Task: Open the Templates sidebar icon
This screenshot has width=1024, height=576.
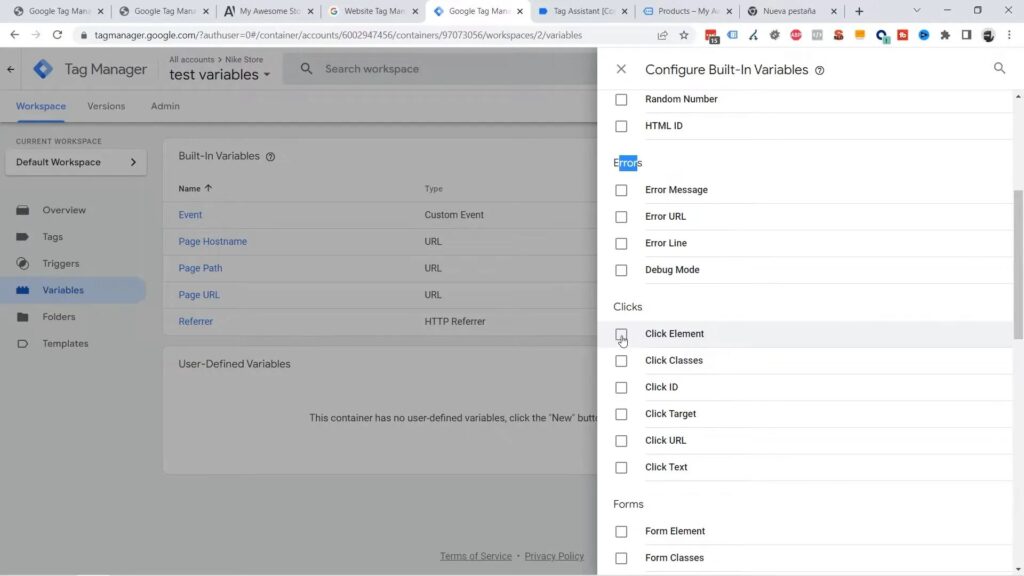Action: click(x=23, y=344)
